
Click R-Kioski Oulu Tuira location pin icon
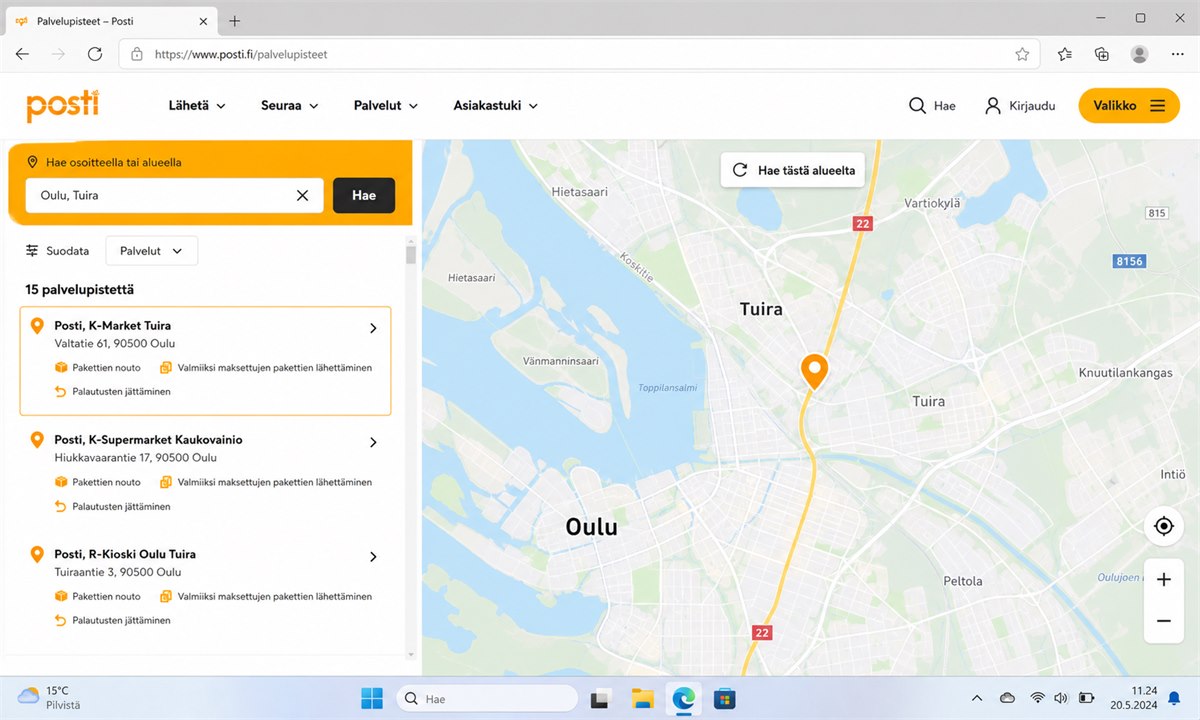[37, 554]
